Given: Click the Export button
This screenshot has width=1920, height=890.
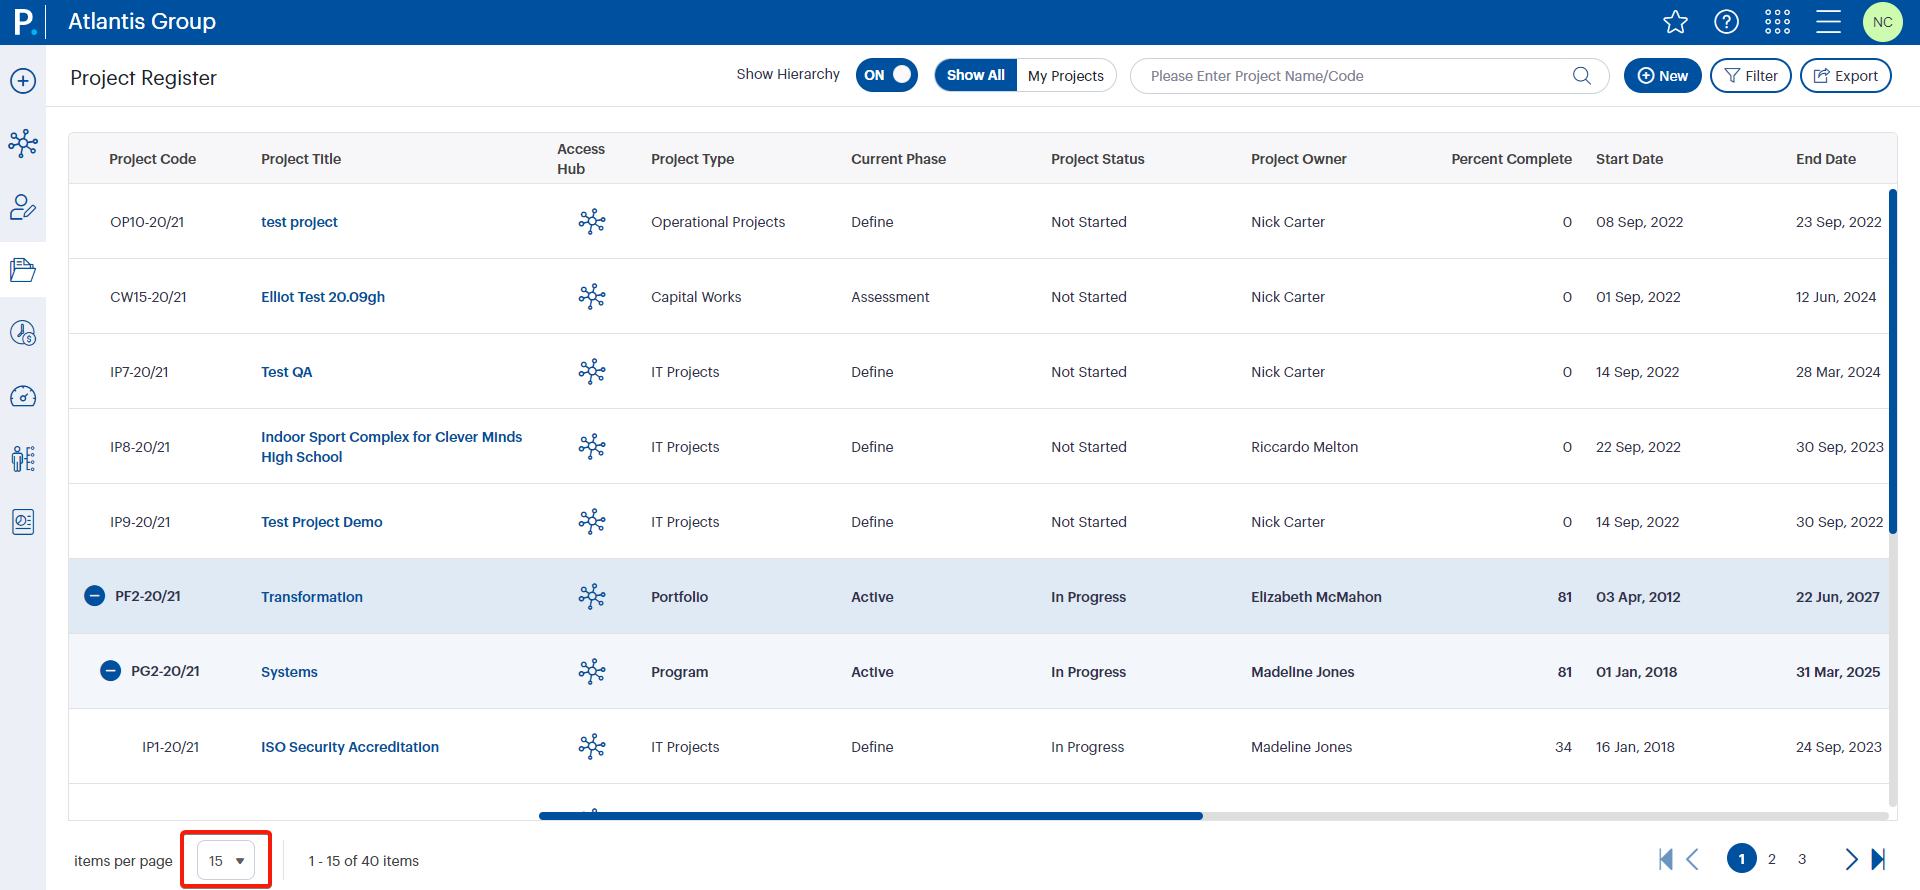Looking at the screenshot, I should pyautogui.click(x=1846, y=76).
